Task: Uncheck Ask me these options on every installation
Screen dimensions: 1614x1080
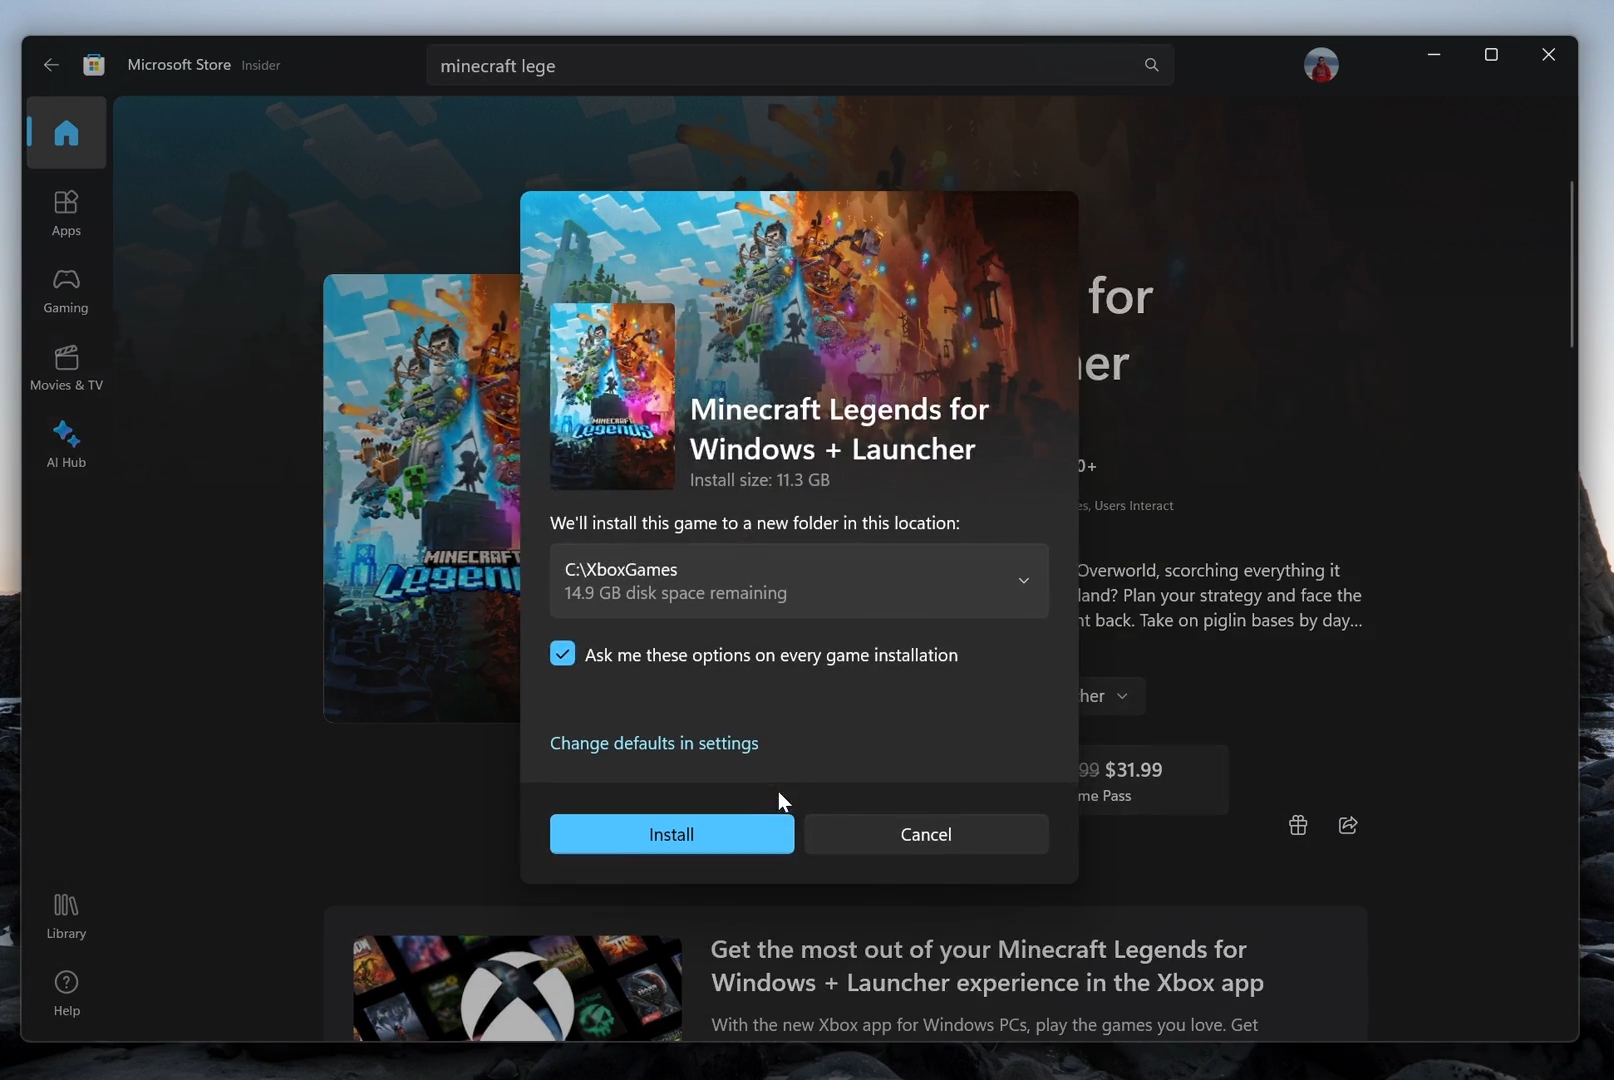Action: coord(562,654)
